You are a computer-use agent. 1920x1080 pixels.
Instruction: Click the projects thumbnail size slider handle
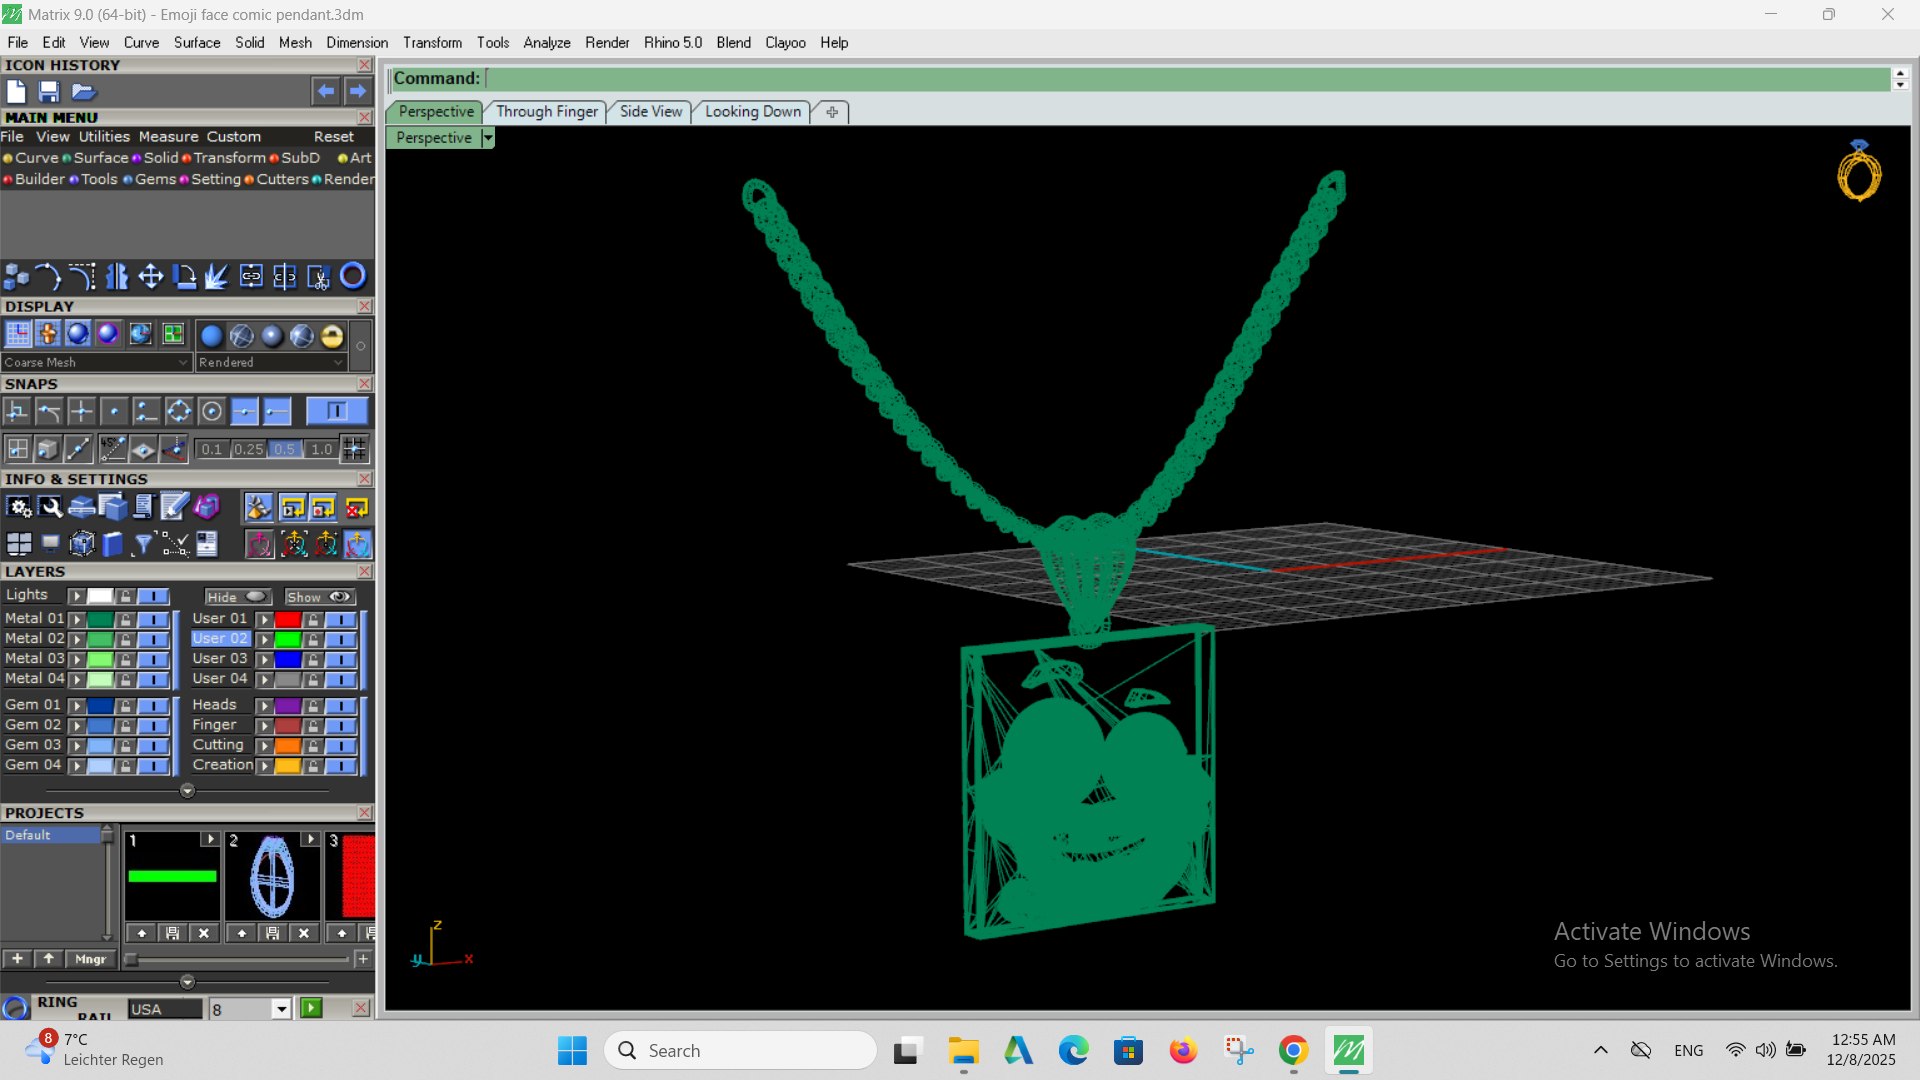coord(131,959)
